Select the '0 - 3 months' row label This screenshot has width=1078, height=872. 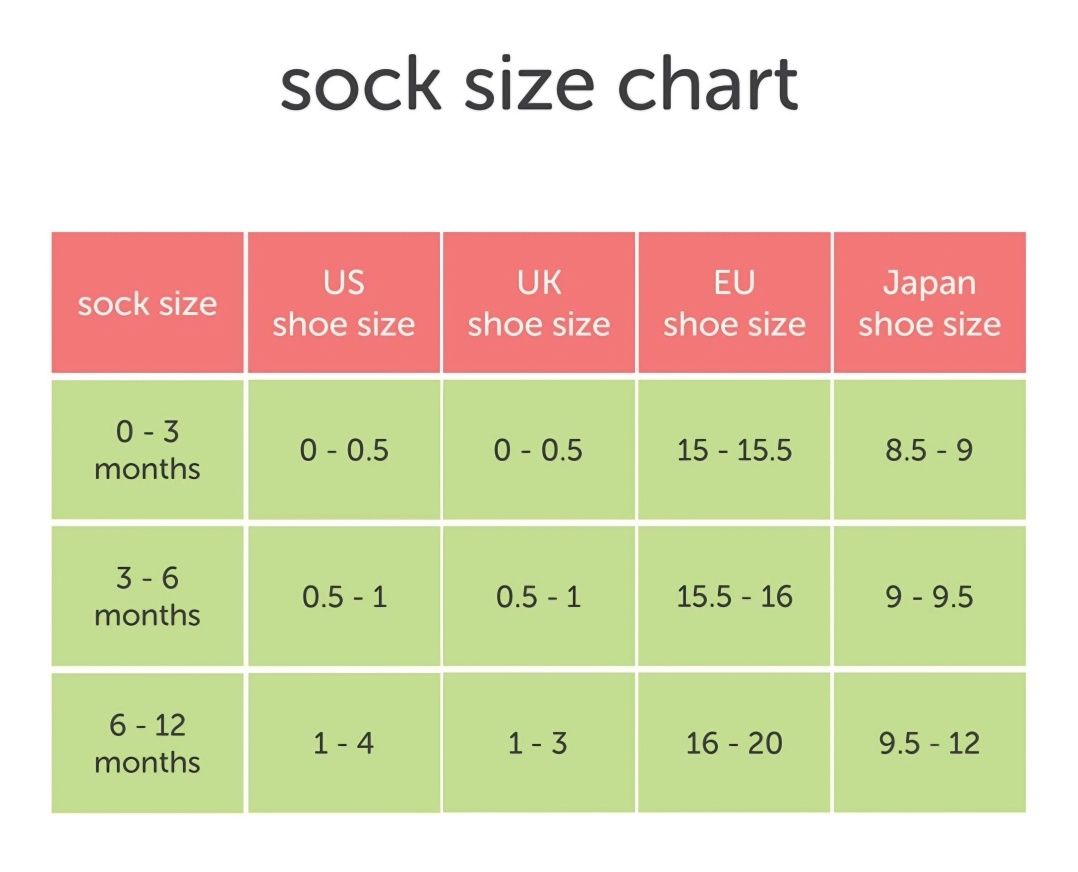[148, 450]
